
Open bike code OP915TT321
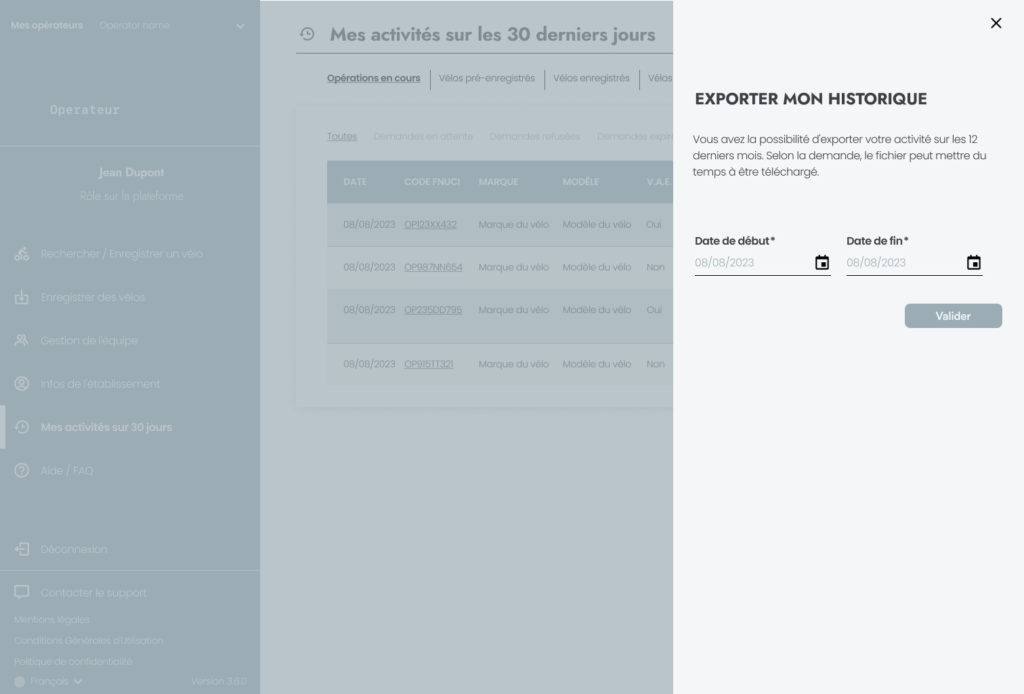[x=428, y=364]
